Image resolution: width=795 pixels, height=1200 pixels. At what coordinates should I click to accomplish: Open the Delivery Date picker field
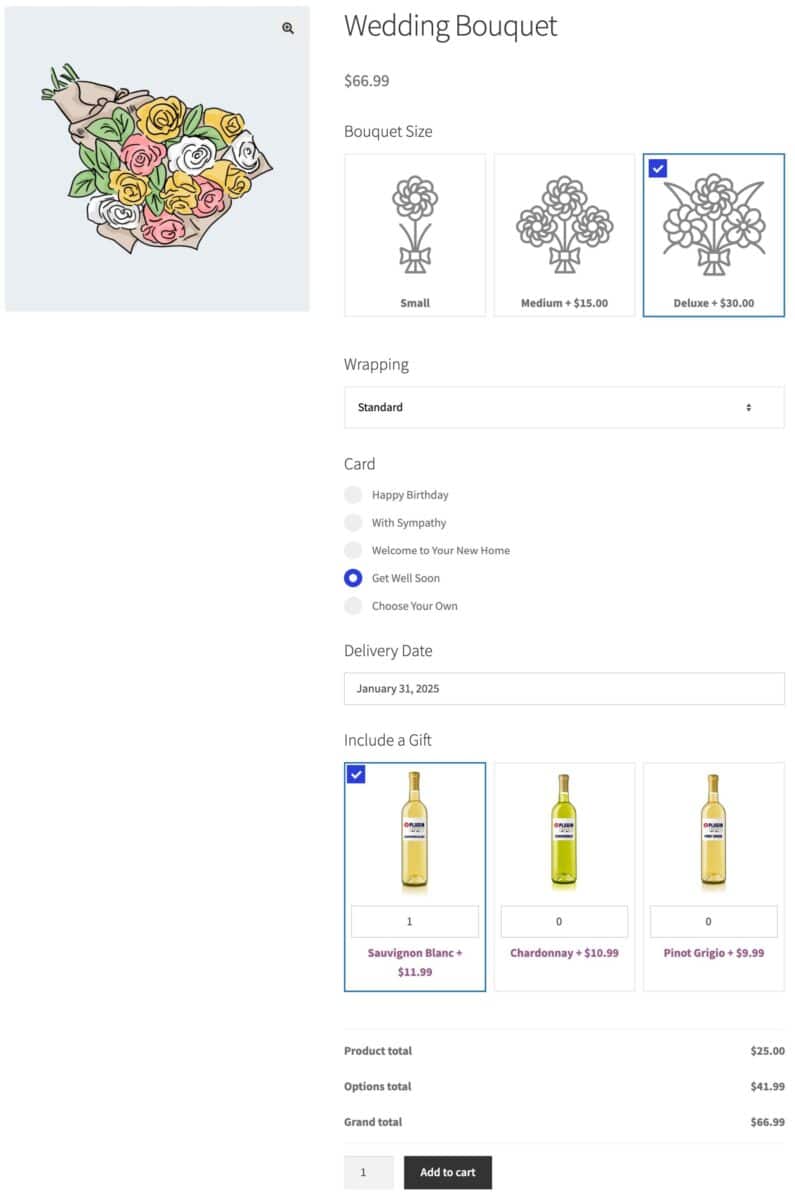click(564, 689)
